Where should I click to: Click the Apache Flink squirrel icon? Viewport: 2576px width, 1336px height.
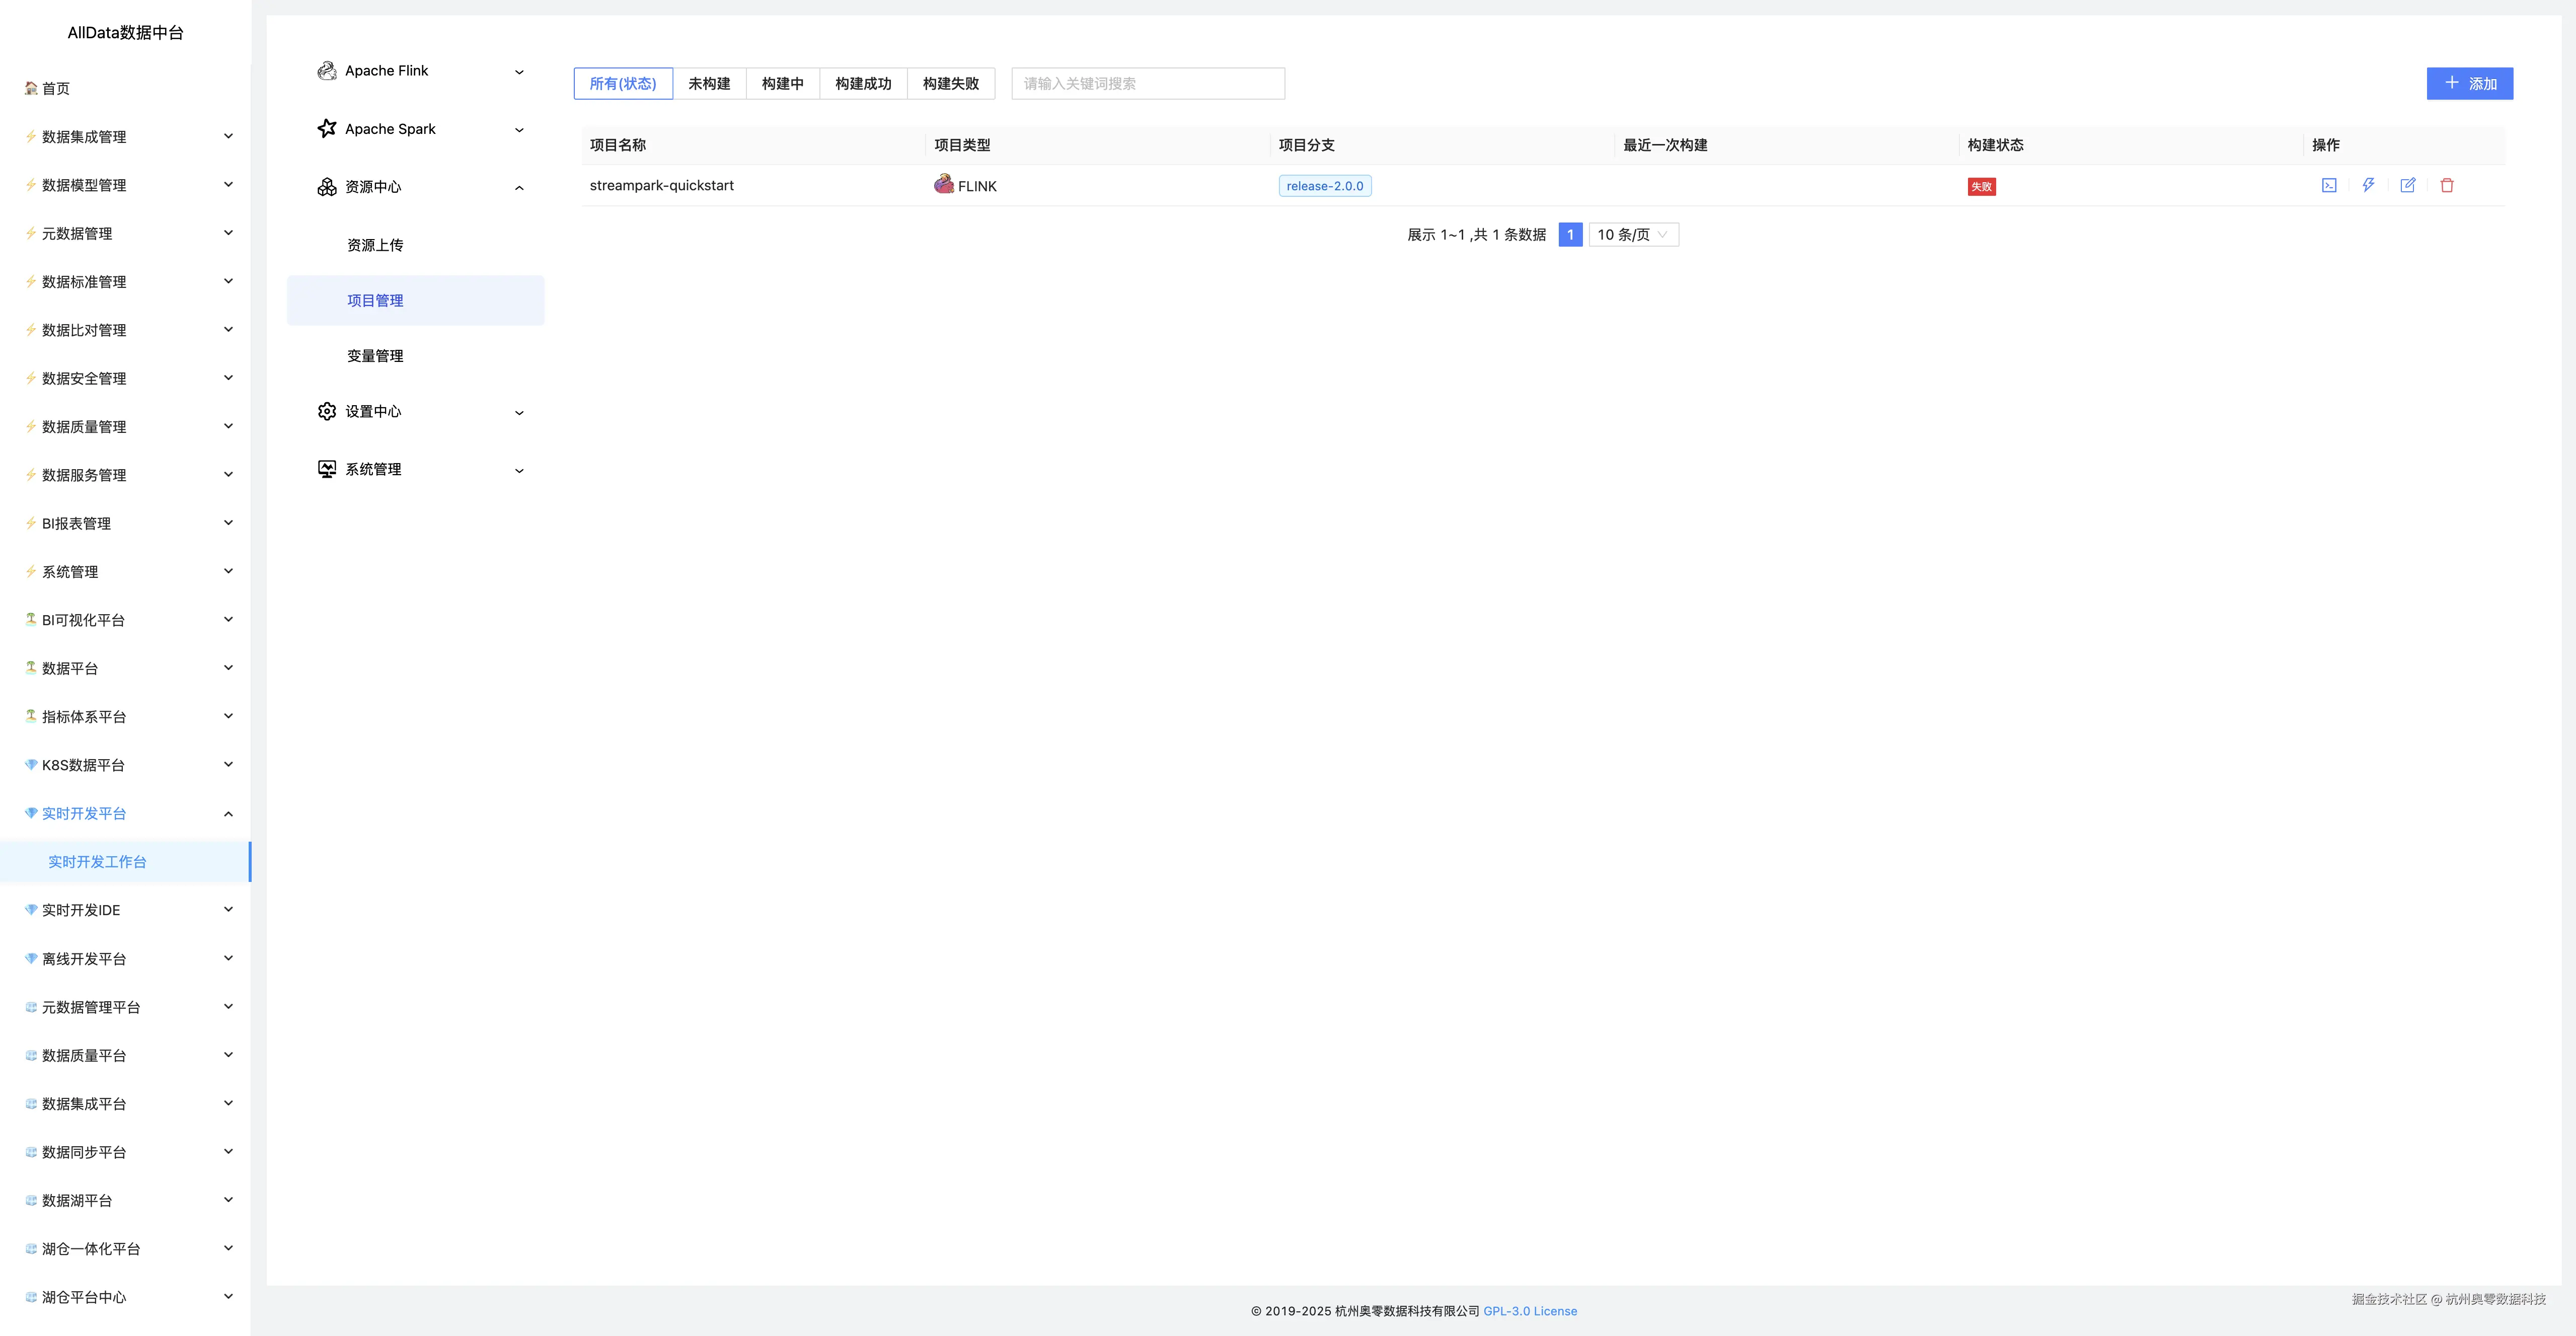pos(326,71)
